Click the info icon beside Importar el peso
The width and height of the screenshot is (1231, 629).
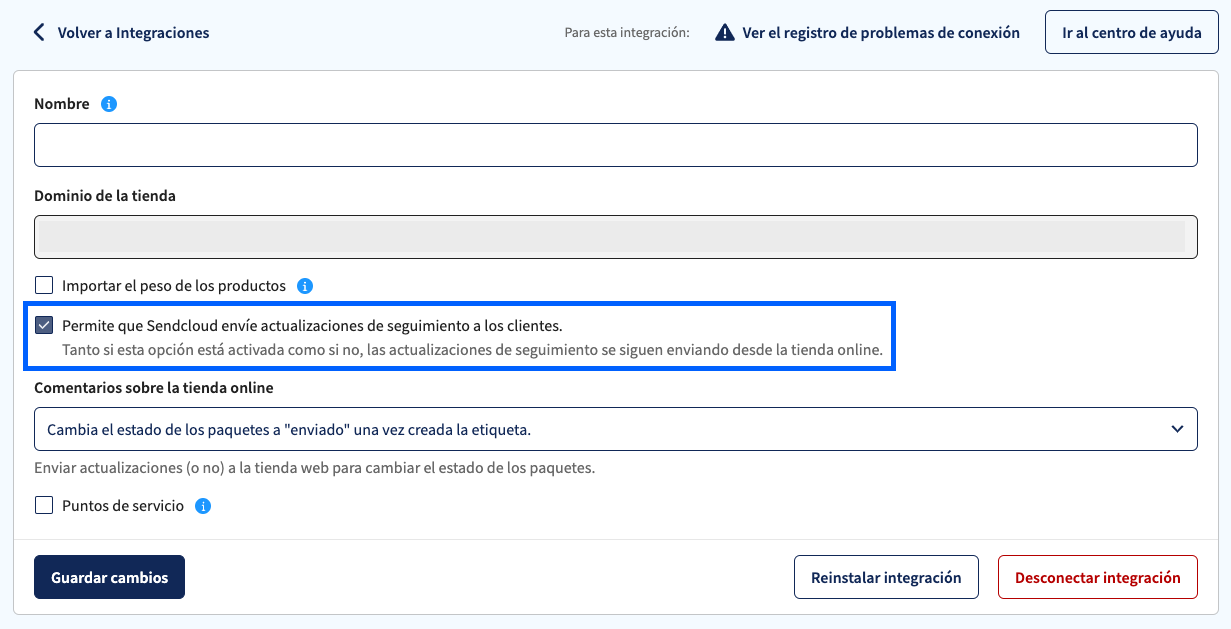[306, 286]
